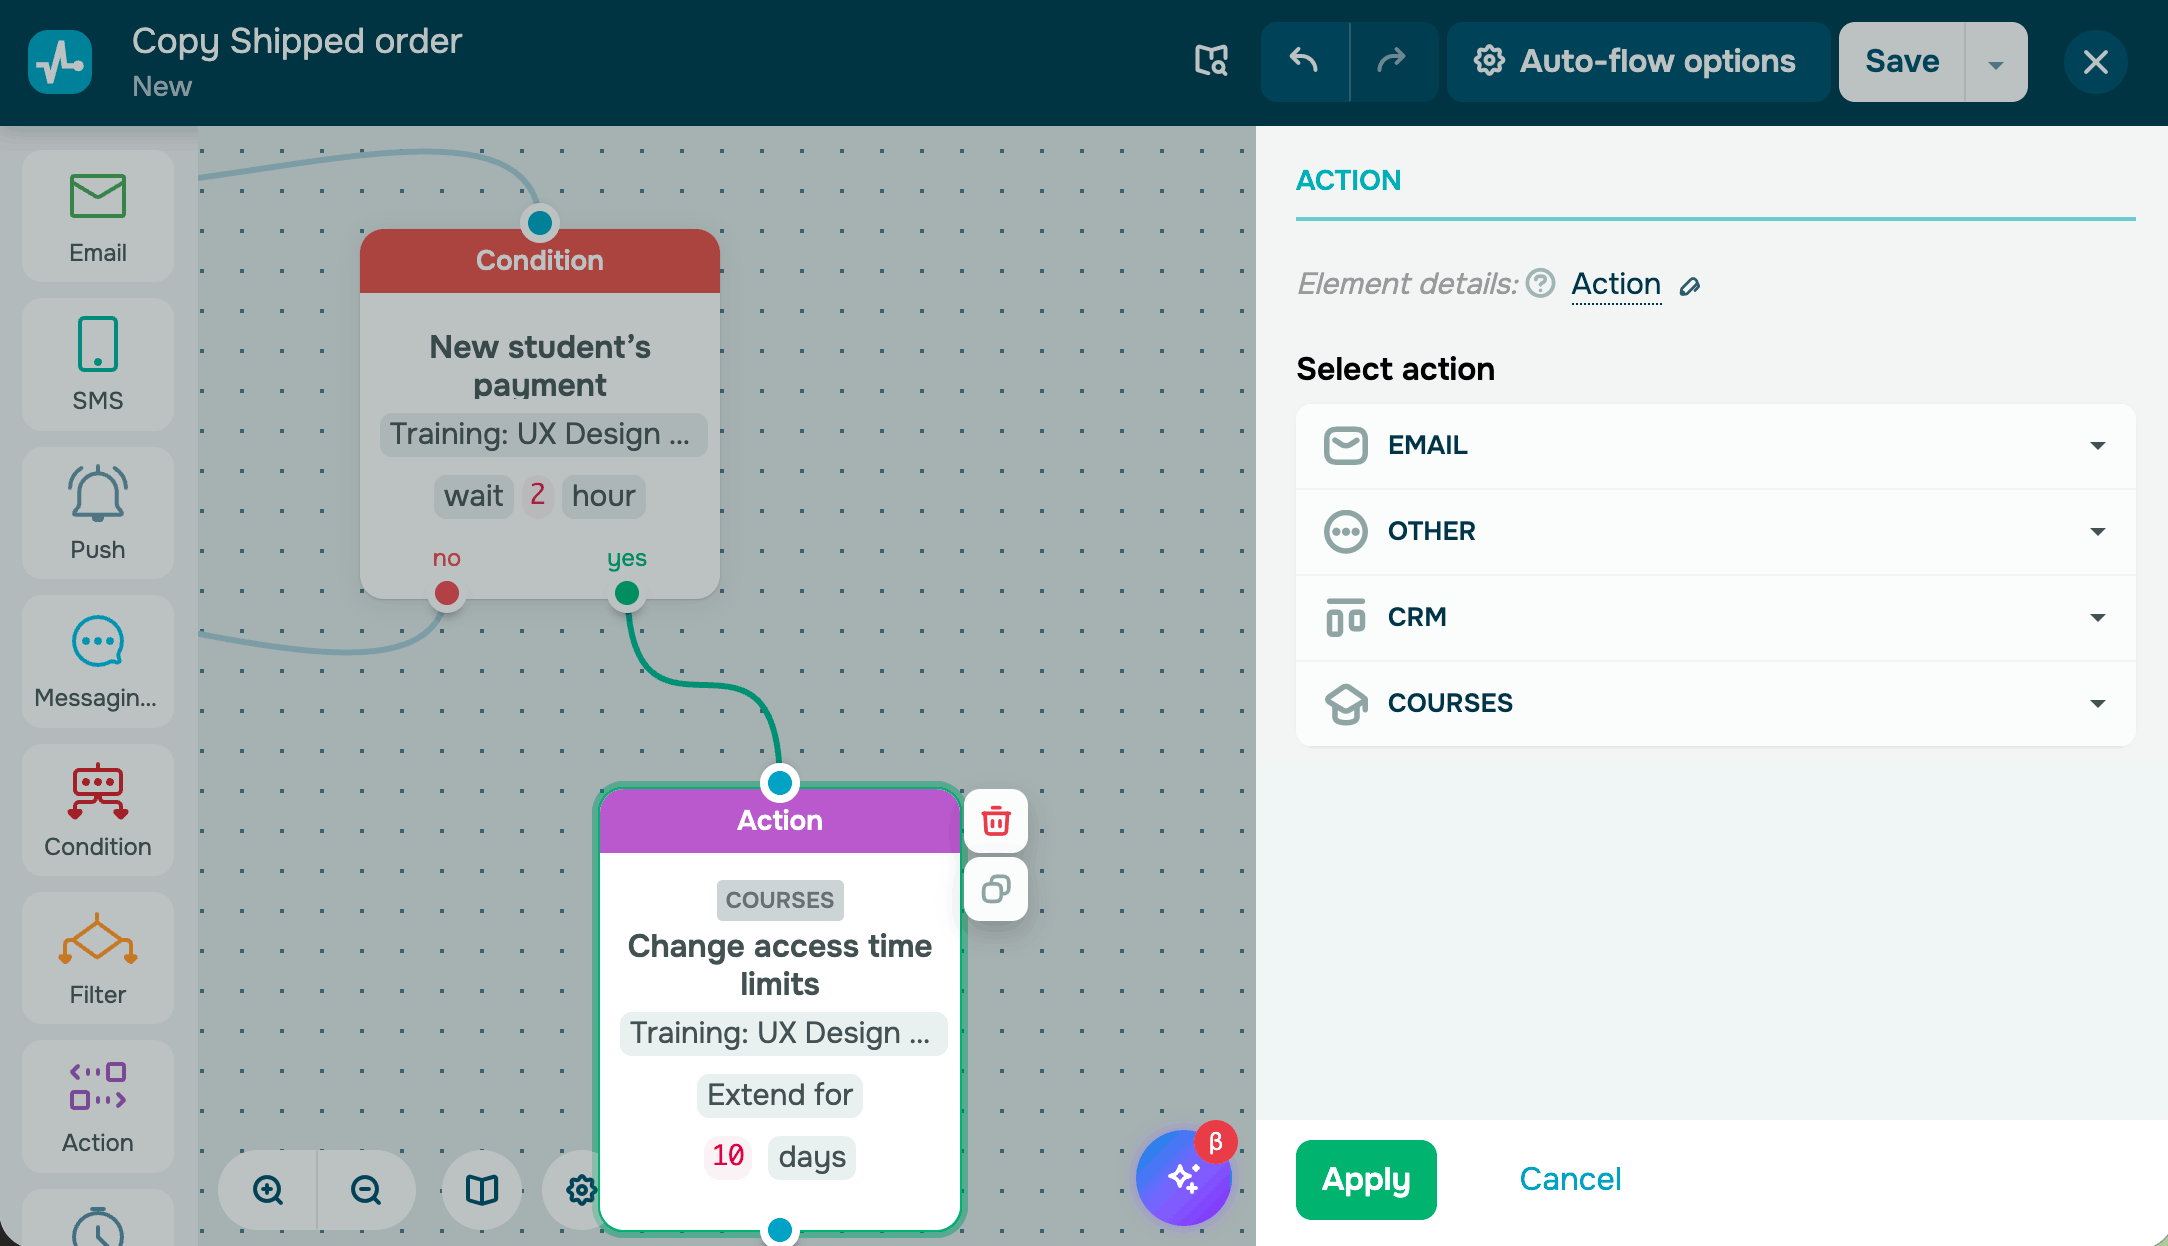Switch to the ACTION tab

click(1348, 181)
